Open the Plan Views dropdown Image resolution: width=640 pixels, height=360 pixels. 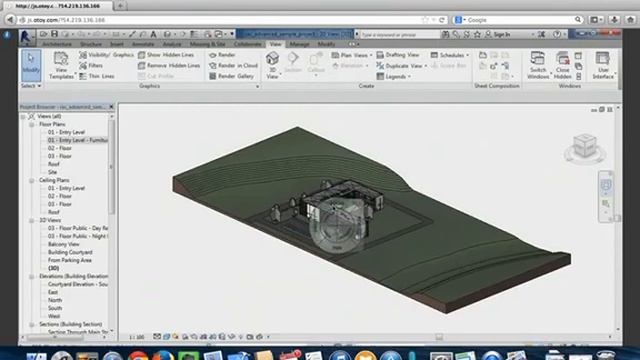point(351,55)
